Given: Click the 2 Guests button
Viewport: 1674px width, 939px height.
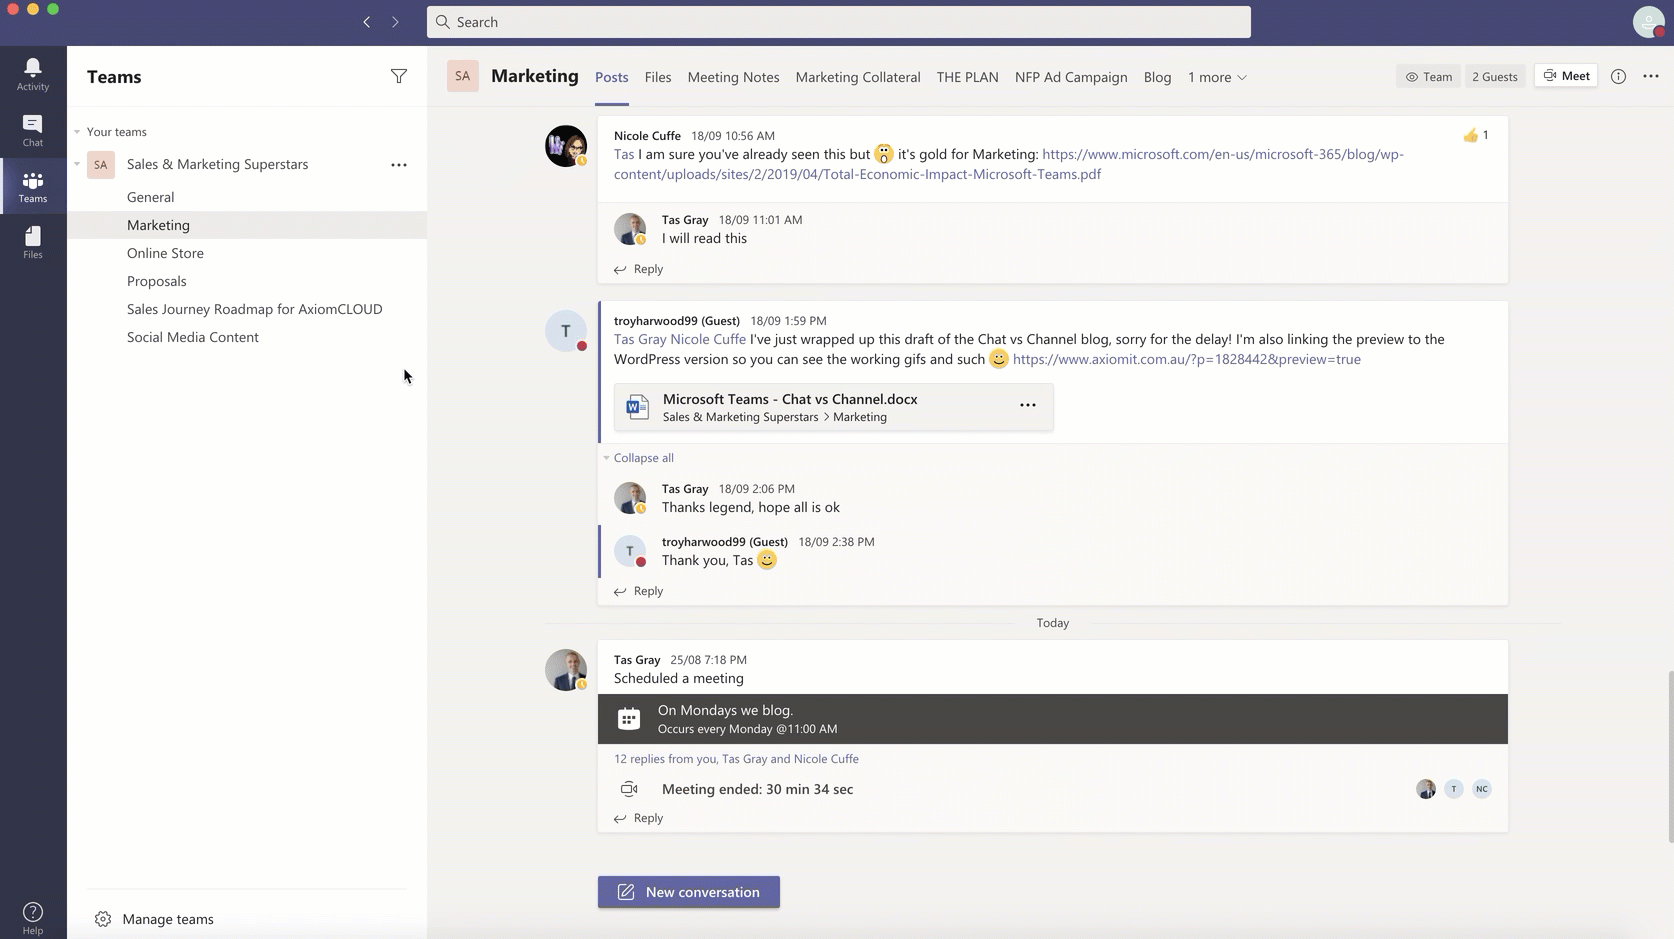Looking at the screenshot, I should point(1494,76).
